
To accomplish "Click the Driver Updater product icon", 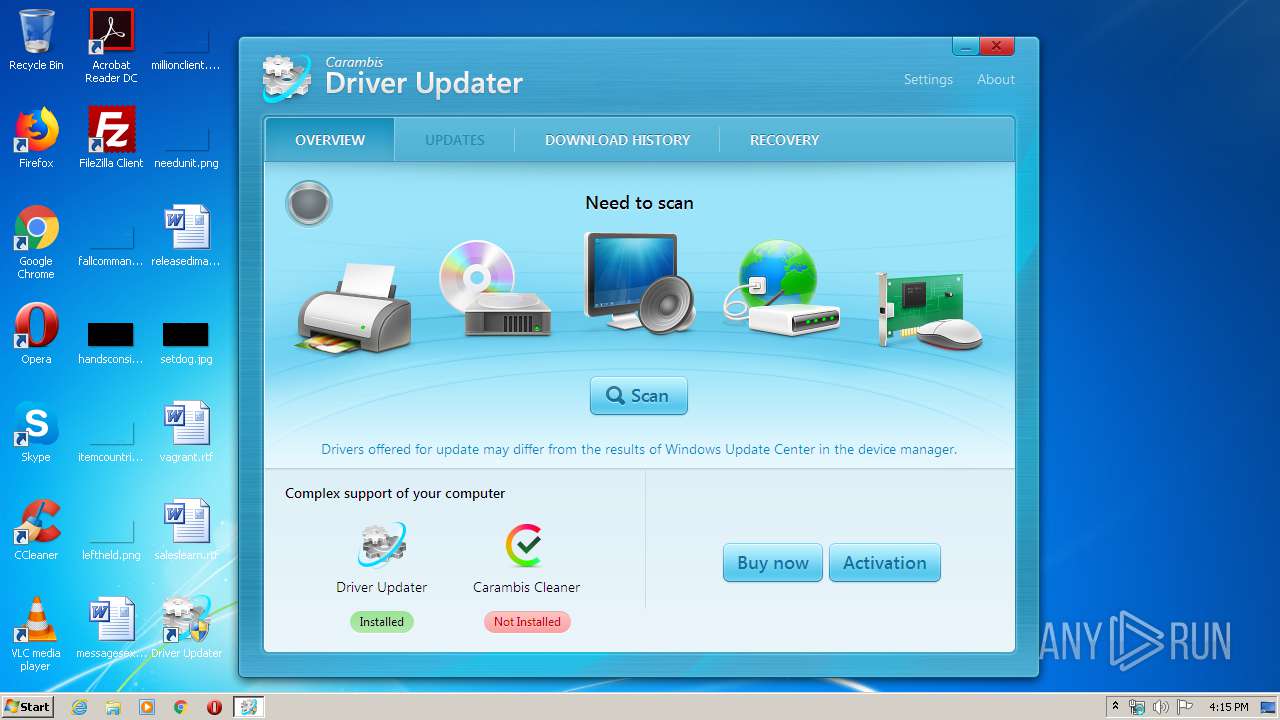I will pos(382,545).
